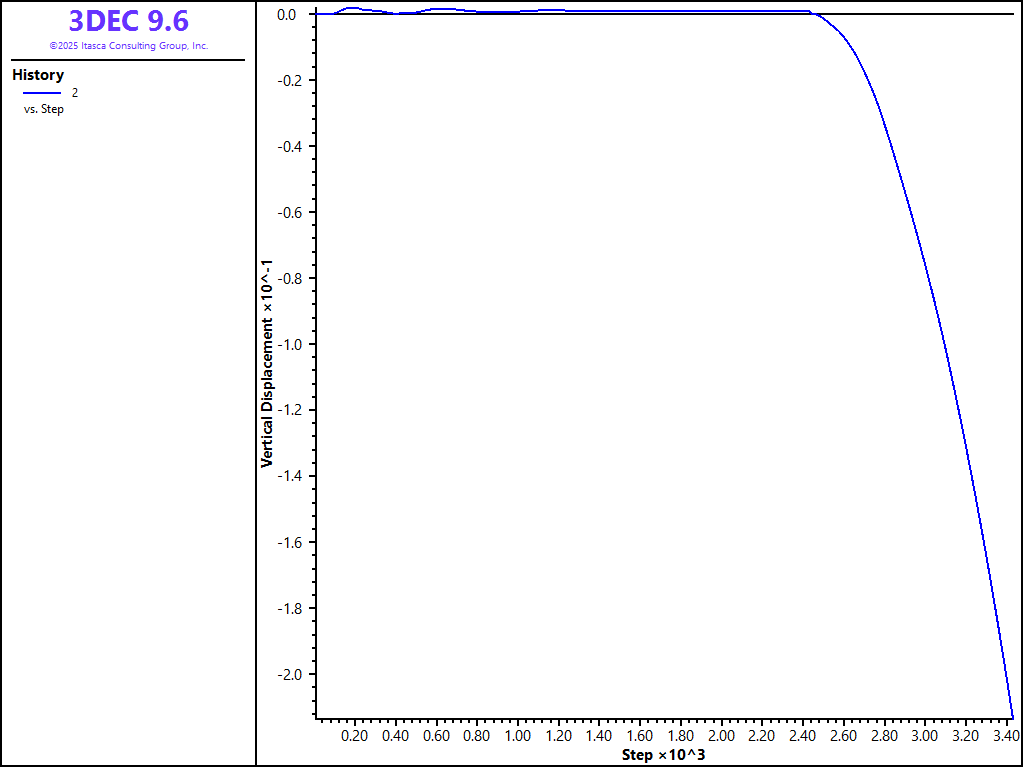Click the 1.80 tick label on x-axis
Viewport: 1024px width, 768px height.
click(x=680, y=736)
